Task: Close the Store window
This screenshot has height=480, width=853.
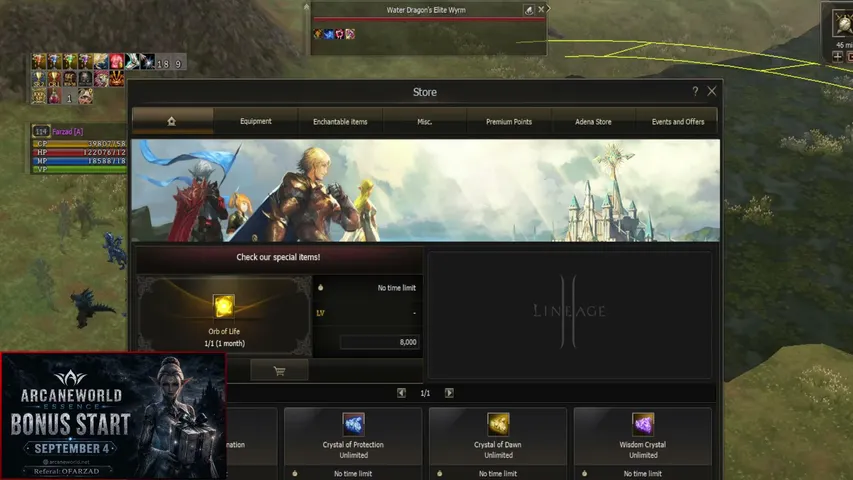Action: tap(712, 91)
